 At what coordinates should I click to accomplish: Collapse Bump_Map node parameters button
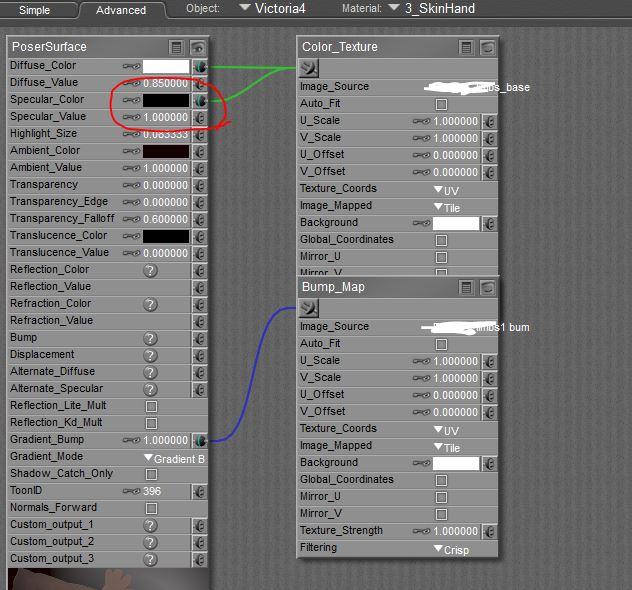pyautogui.click(x=466, y=288)
